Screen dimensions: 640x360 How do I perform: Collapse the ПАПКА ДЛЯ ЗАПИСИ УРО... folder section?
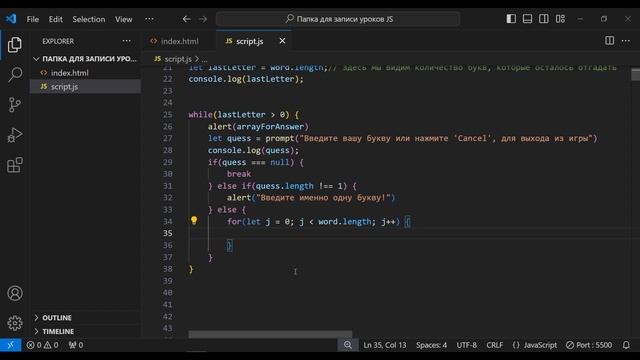coord(85,59)
